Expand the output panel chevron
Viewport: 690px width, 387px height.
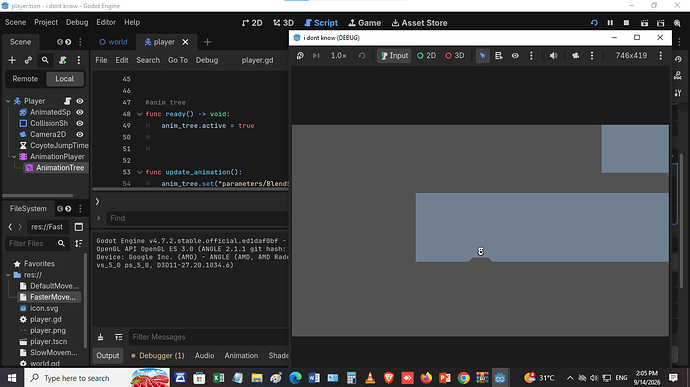97,202
